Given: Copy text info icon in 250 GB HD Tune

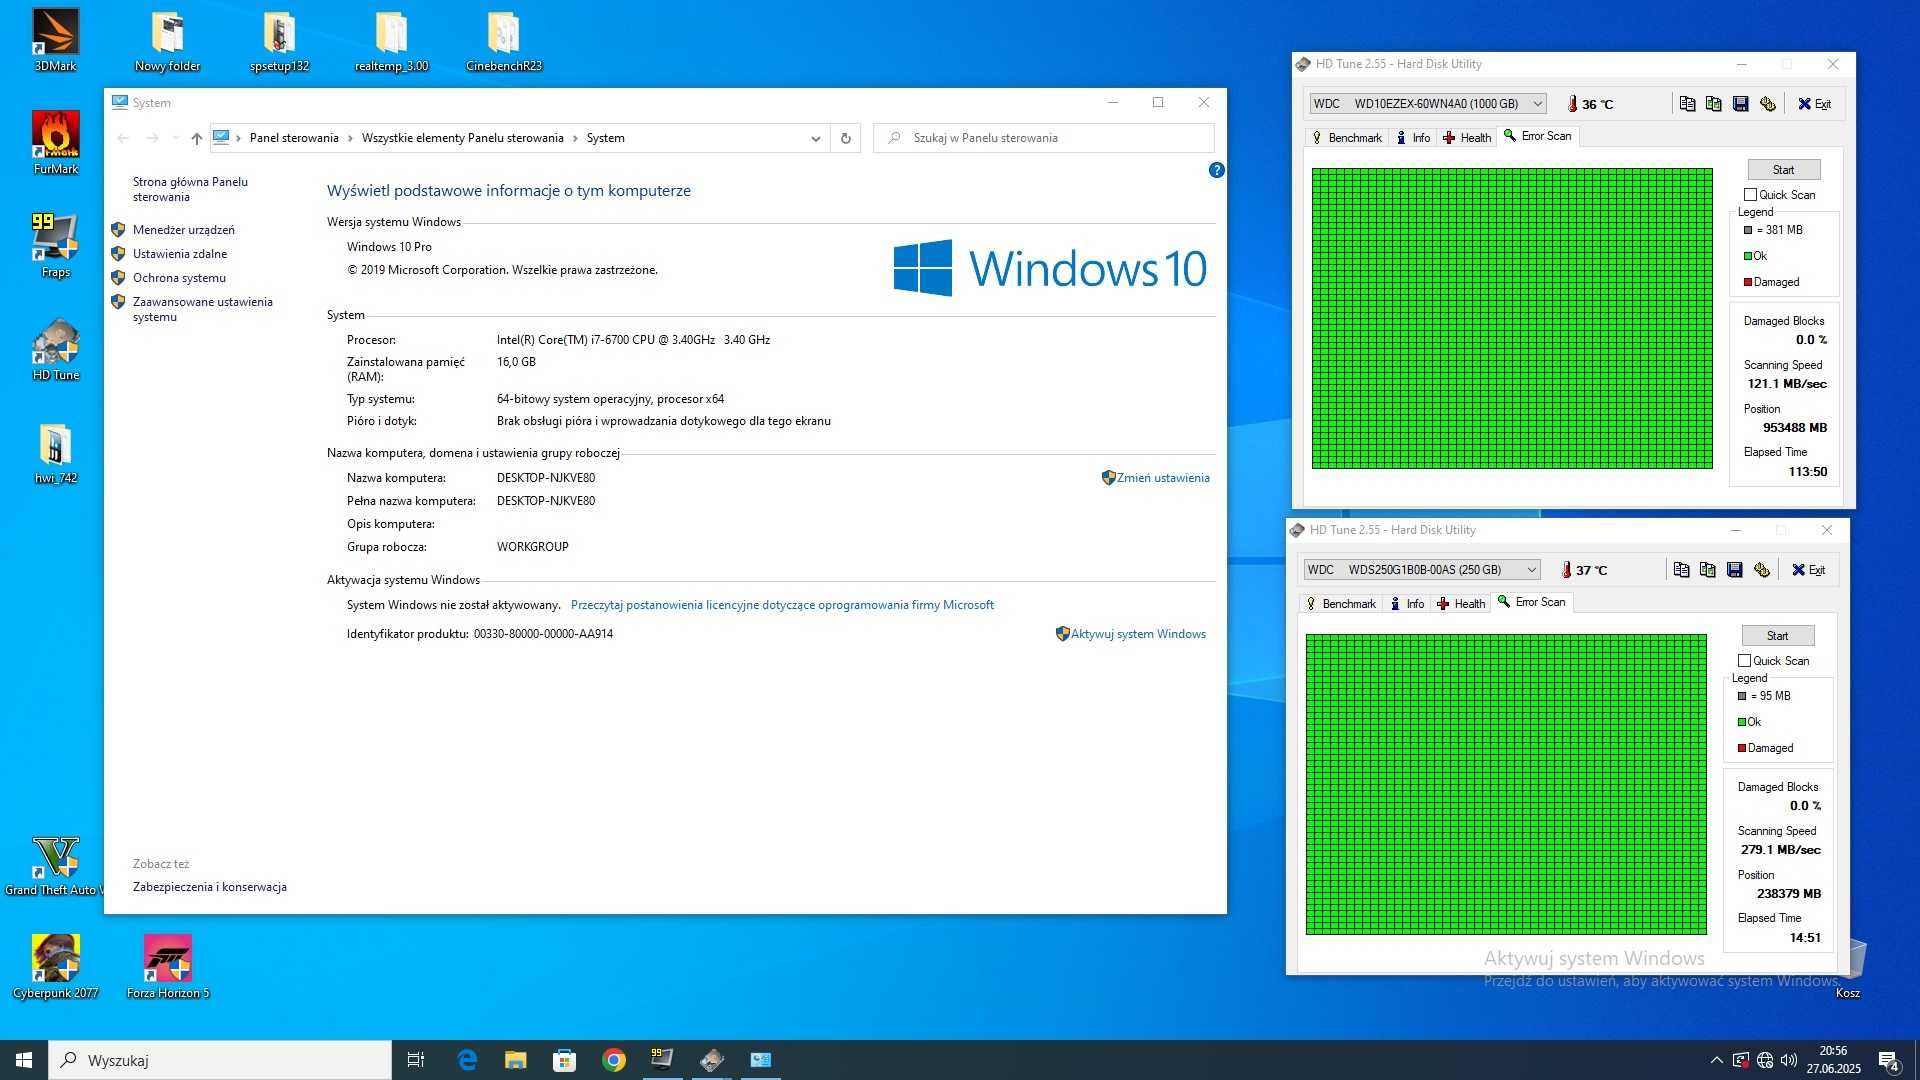Looking at the screenshot, I should pos(1682,570).
